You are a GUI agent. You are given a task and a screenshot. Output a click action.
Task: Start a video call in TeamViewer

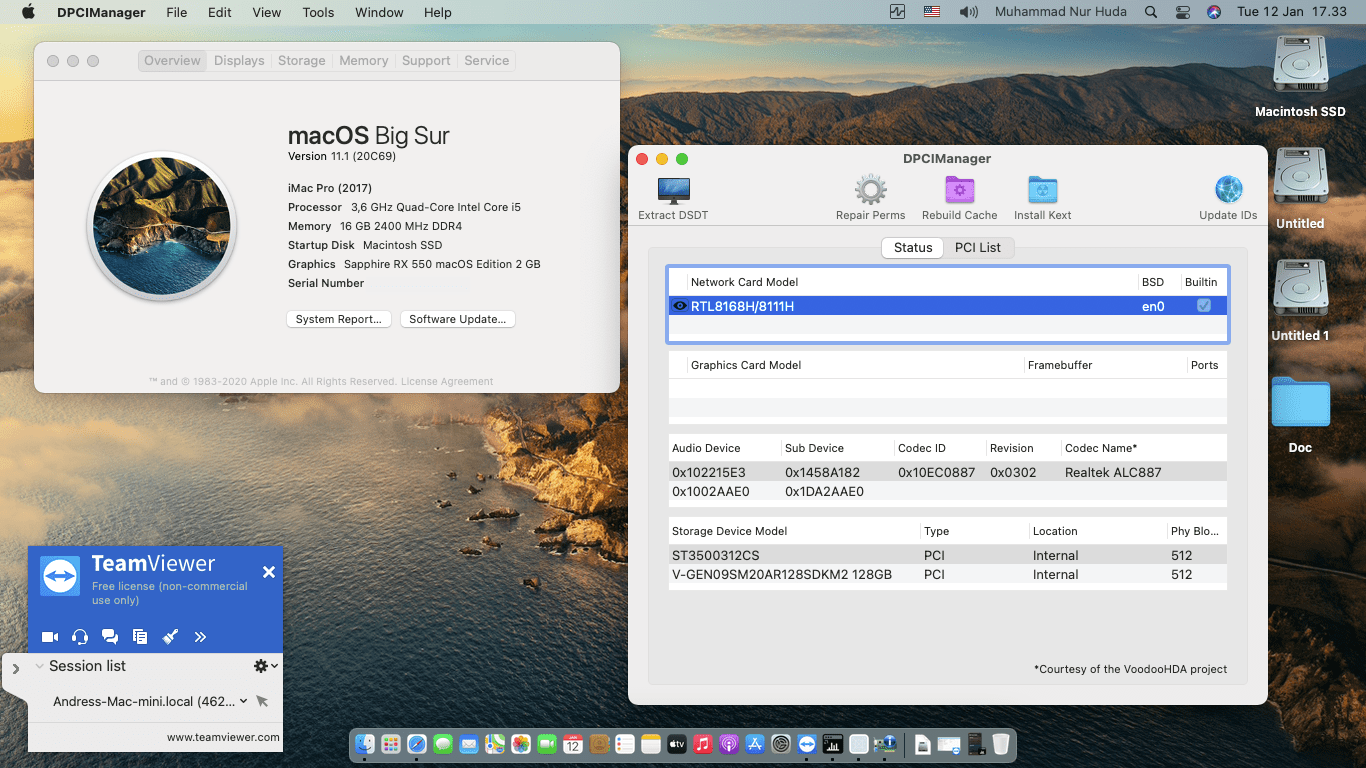[x=49, y=636]
